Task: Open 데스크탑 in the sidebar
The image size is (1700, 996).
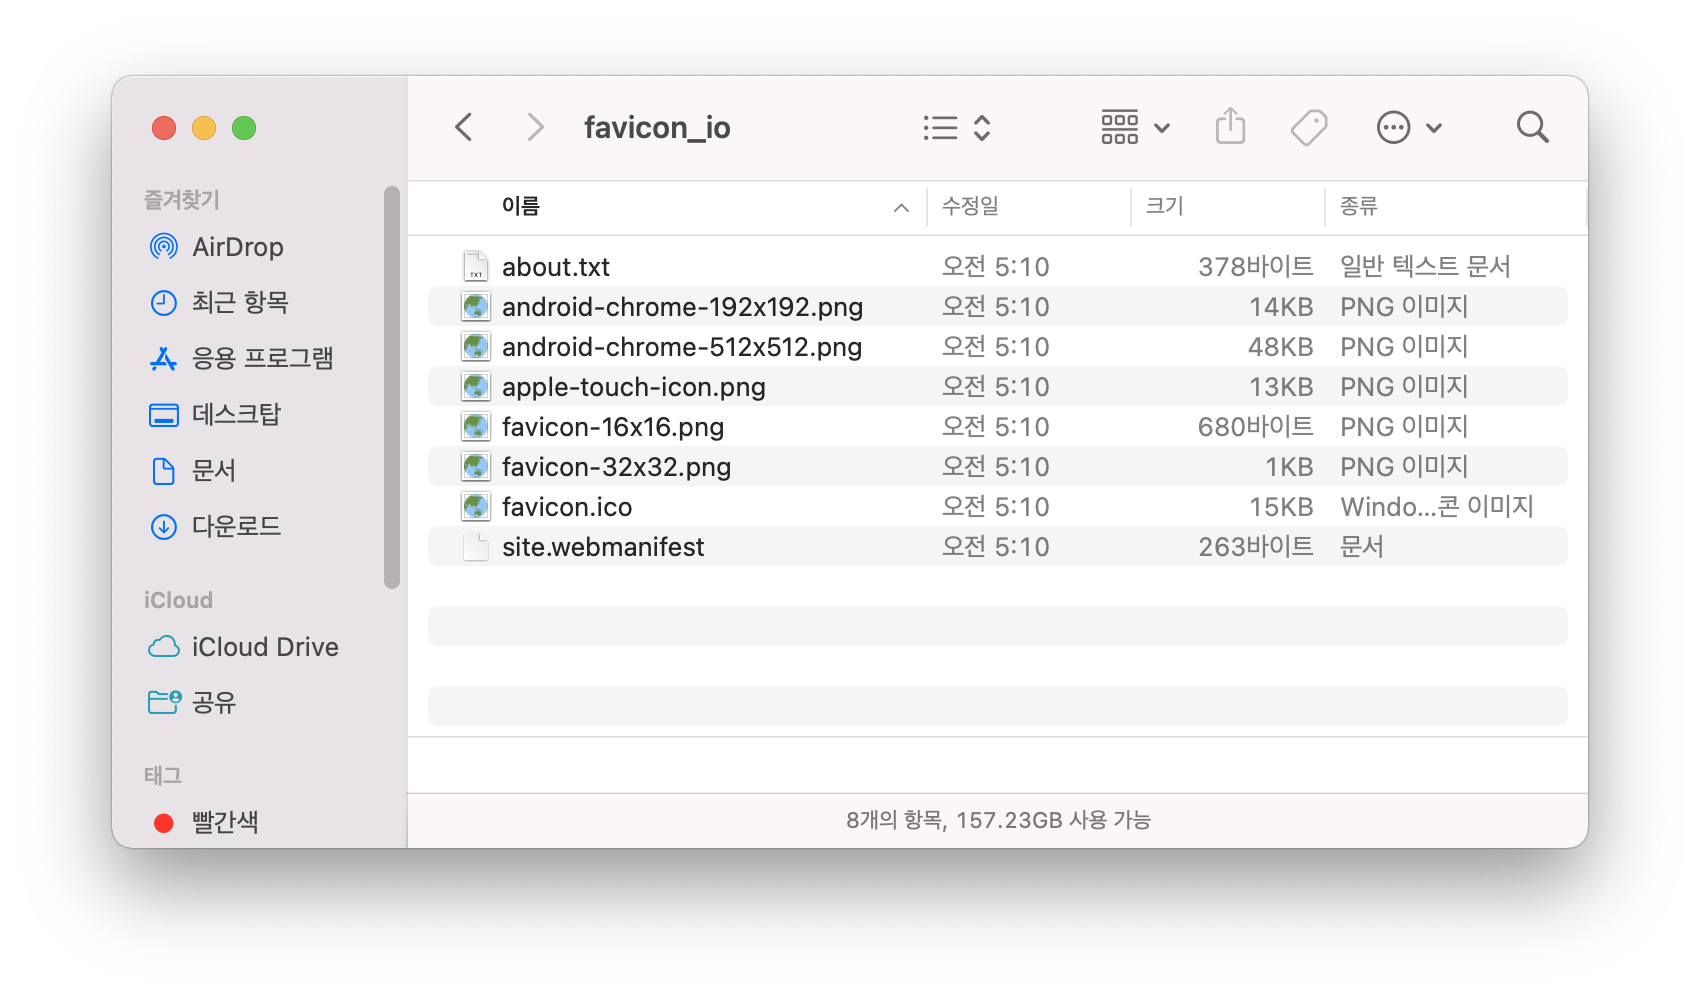Action: click(x=236, y=414)
